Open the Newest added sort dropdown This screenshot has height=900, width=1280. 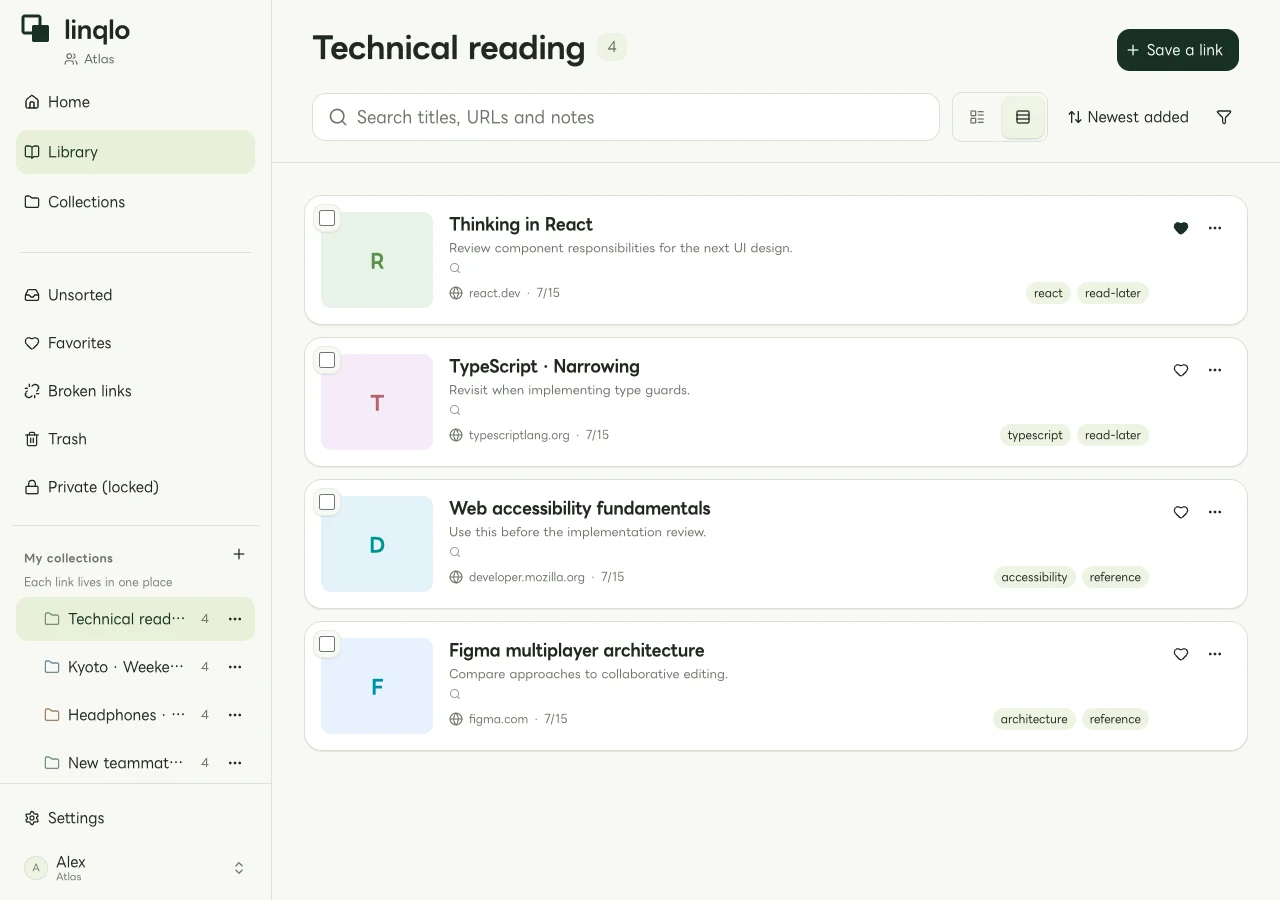(1128, 117)
